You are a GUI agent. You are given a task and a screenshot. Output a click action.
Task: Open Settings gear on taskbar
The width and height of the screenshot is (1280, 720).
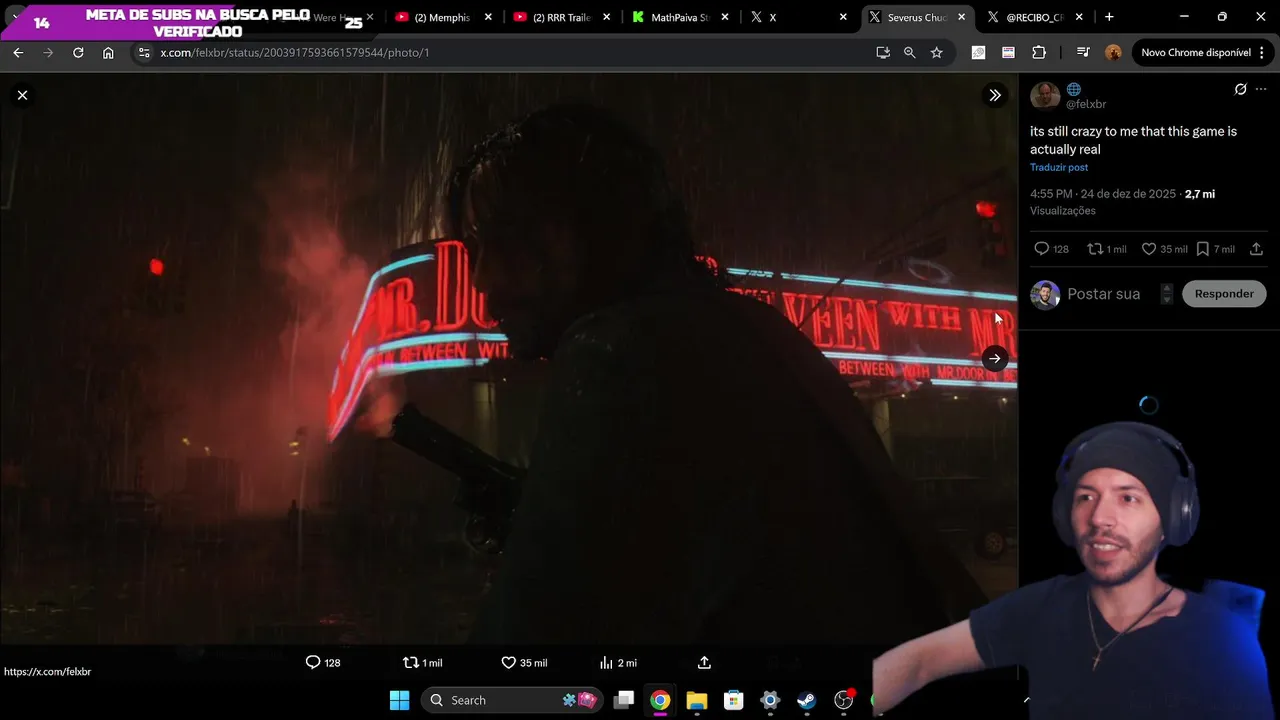tap(770, 700)
